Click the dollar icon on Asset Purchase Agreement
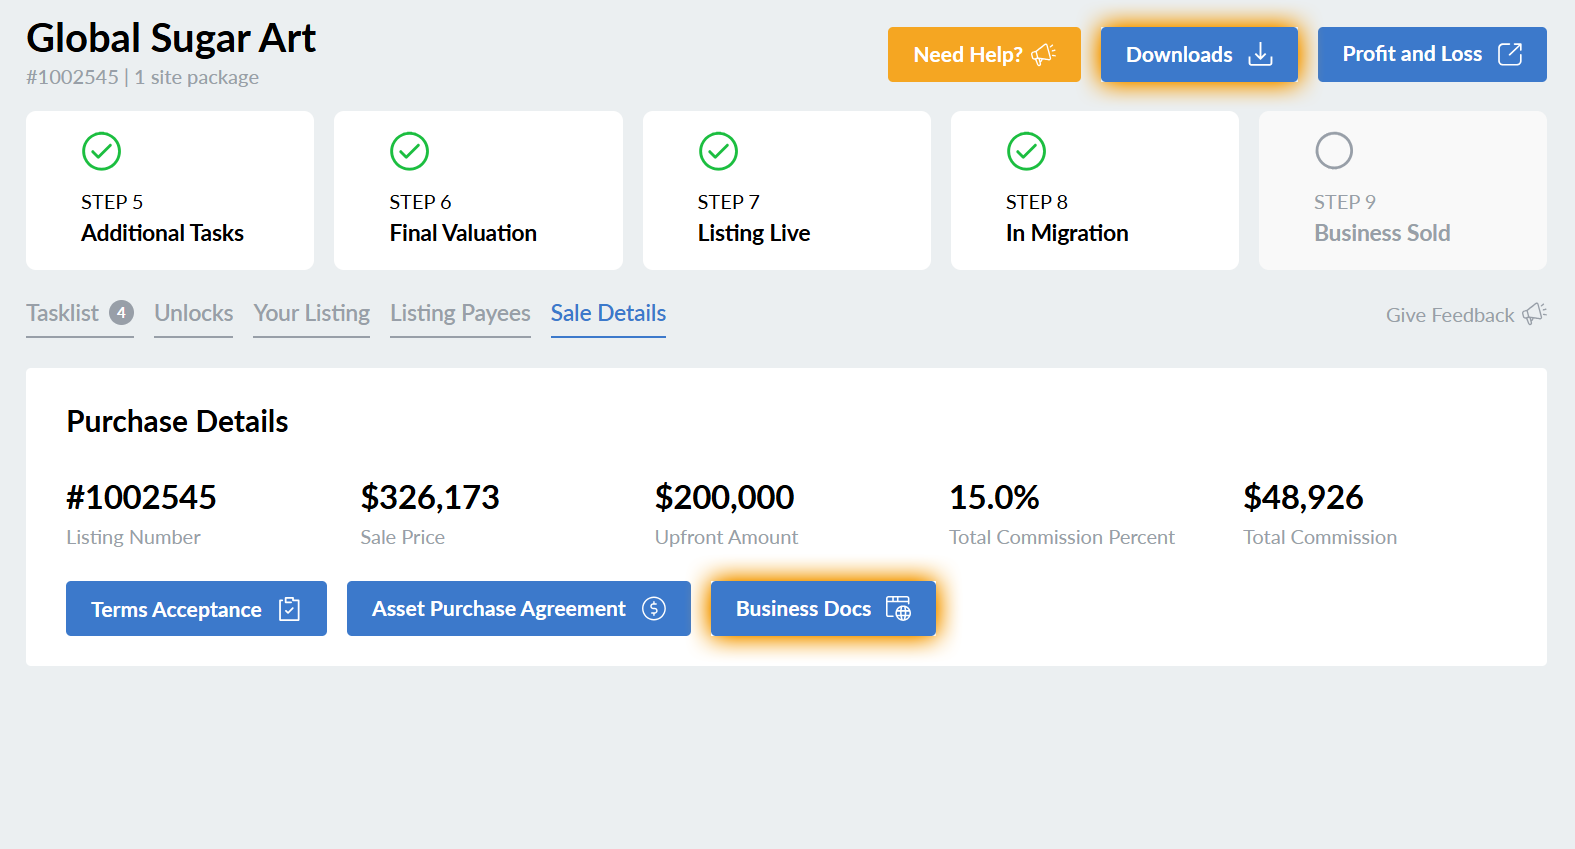This screenshot has height=849, width=1575. pyautogui.click(x=654, y=608)
